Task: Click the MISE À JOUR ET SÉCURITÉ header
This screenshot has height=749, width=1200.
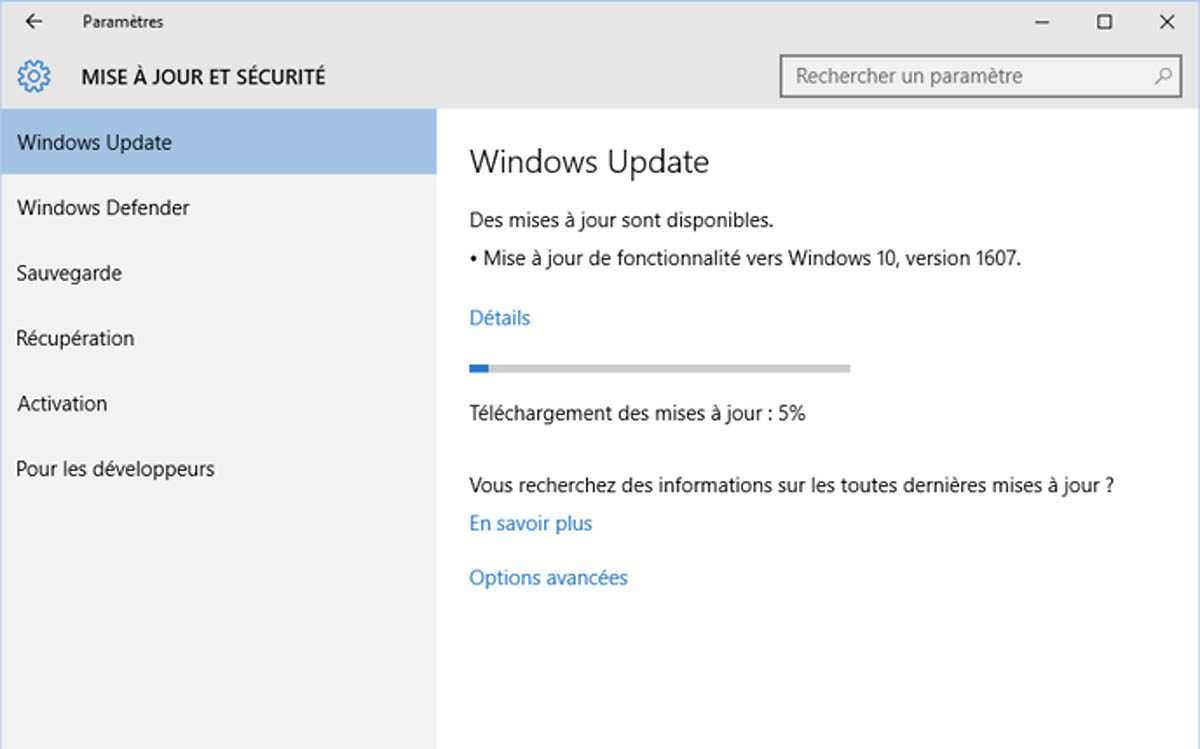Action: [x=204, y=76]
